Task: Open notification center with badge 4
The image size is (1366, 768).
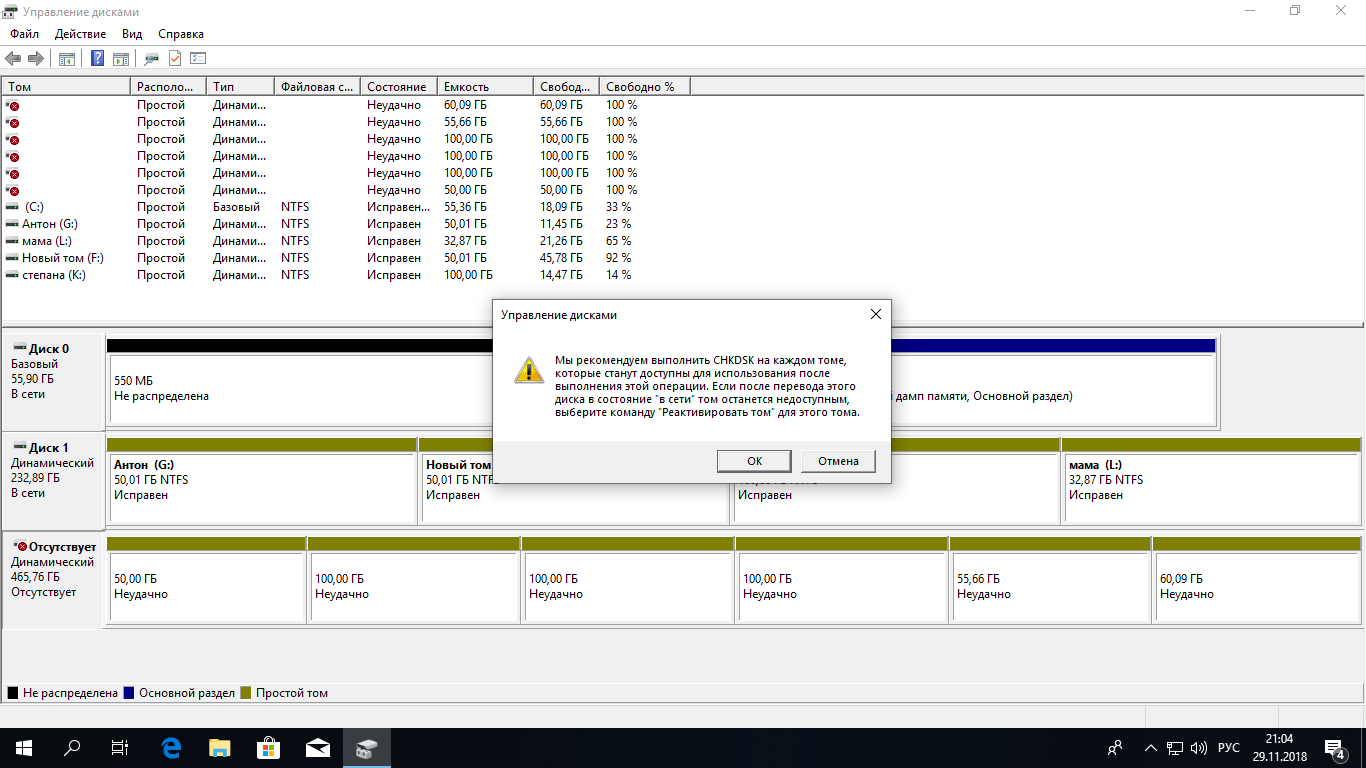Action: pyautogui.click(x=1335, y=748)
